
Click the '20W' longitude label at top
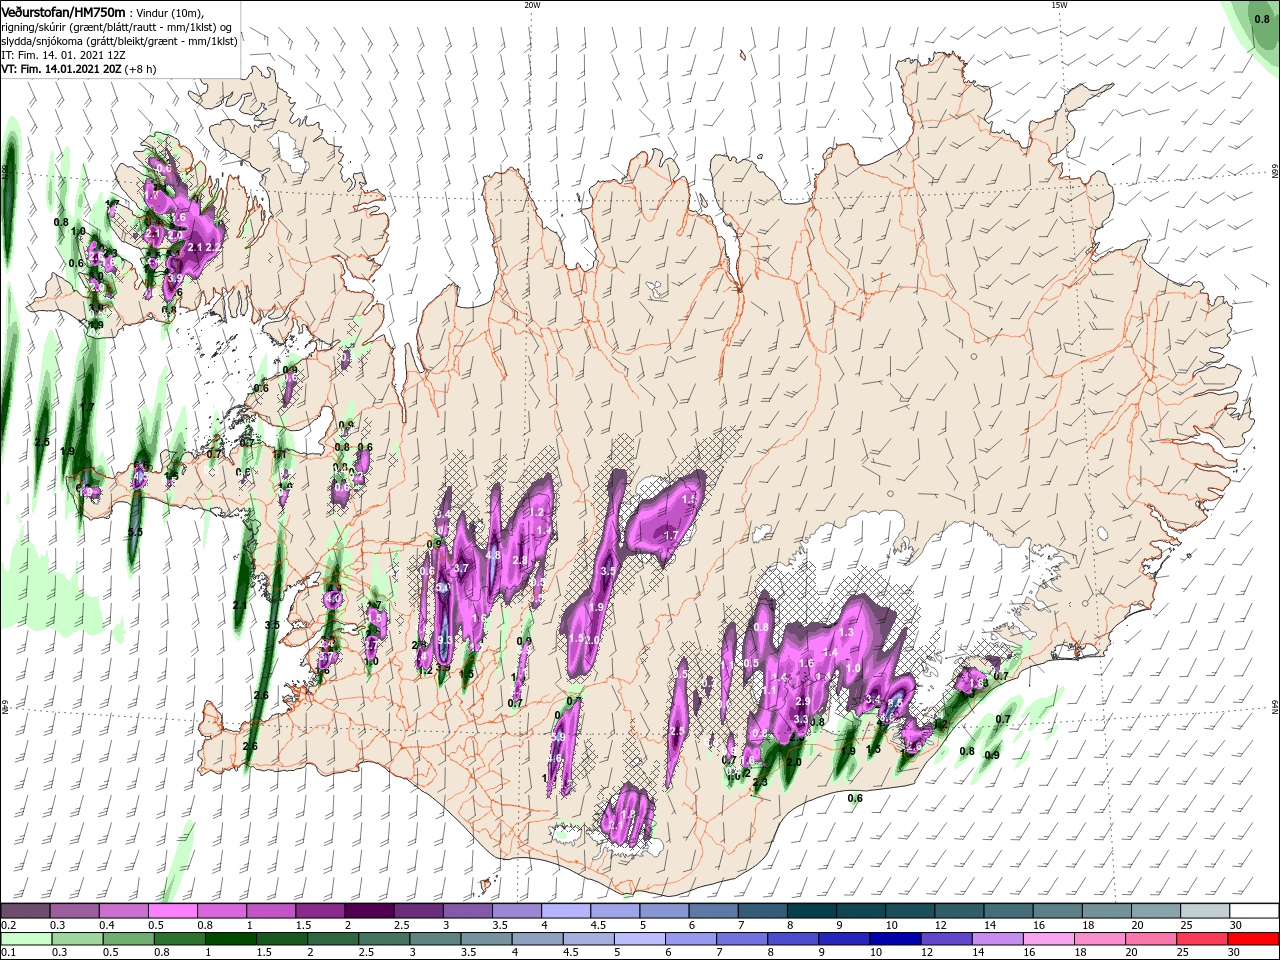[x=532, y=5]
